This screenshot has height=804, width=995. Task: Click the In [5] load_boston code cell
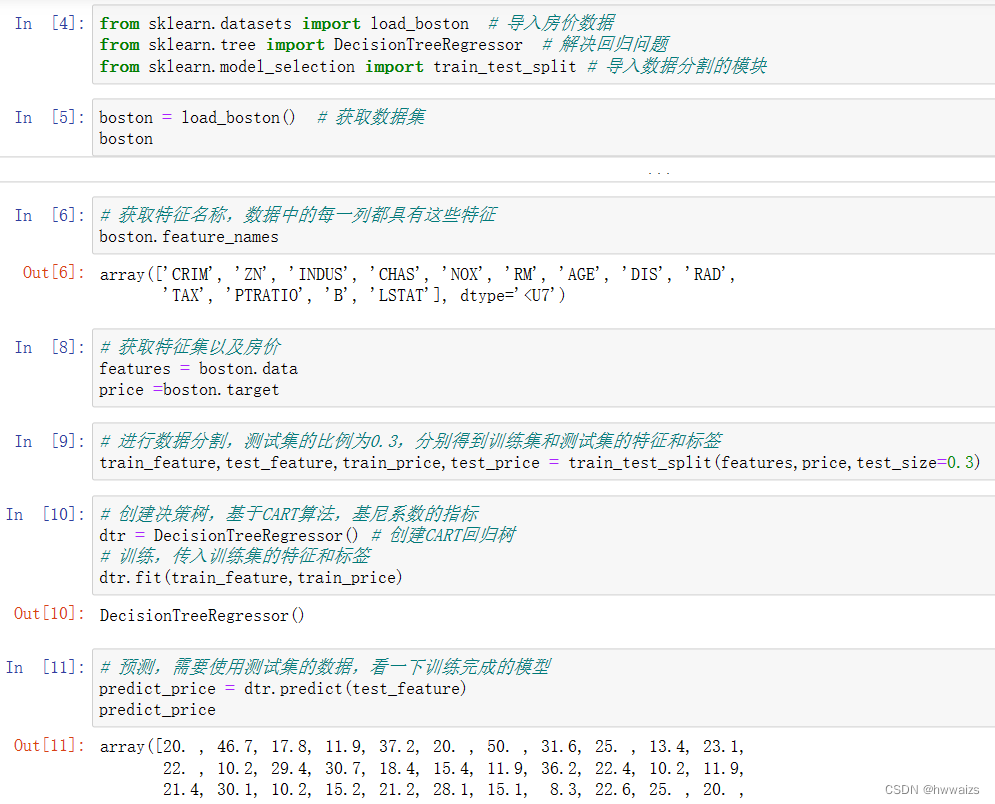point(543,128)
